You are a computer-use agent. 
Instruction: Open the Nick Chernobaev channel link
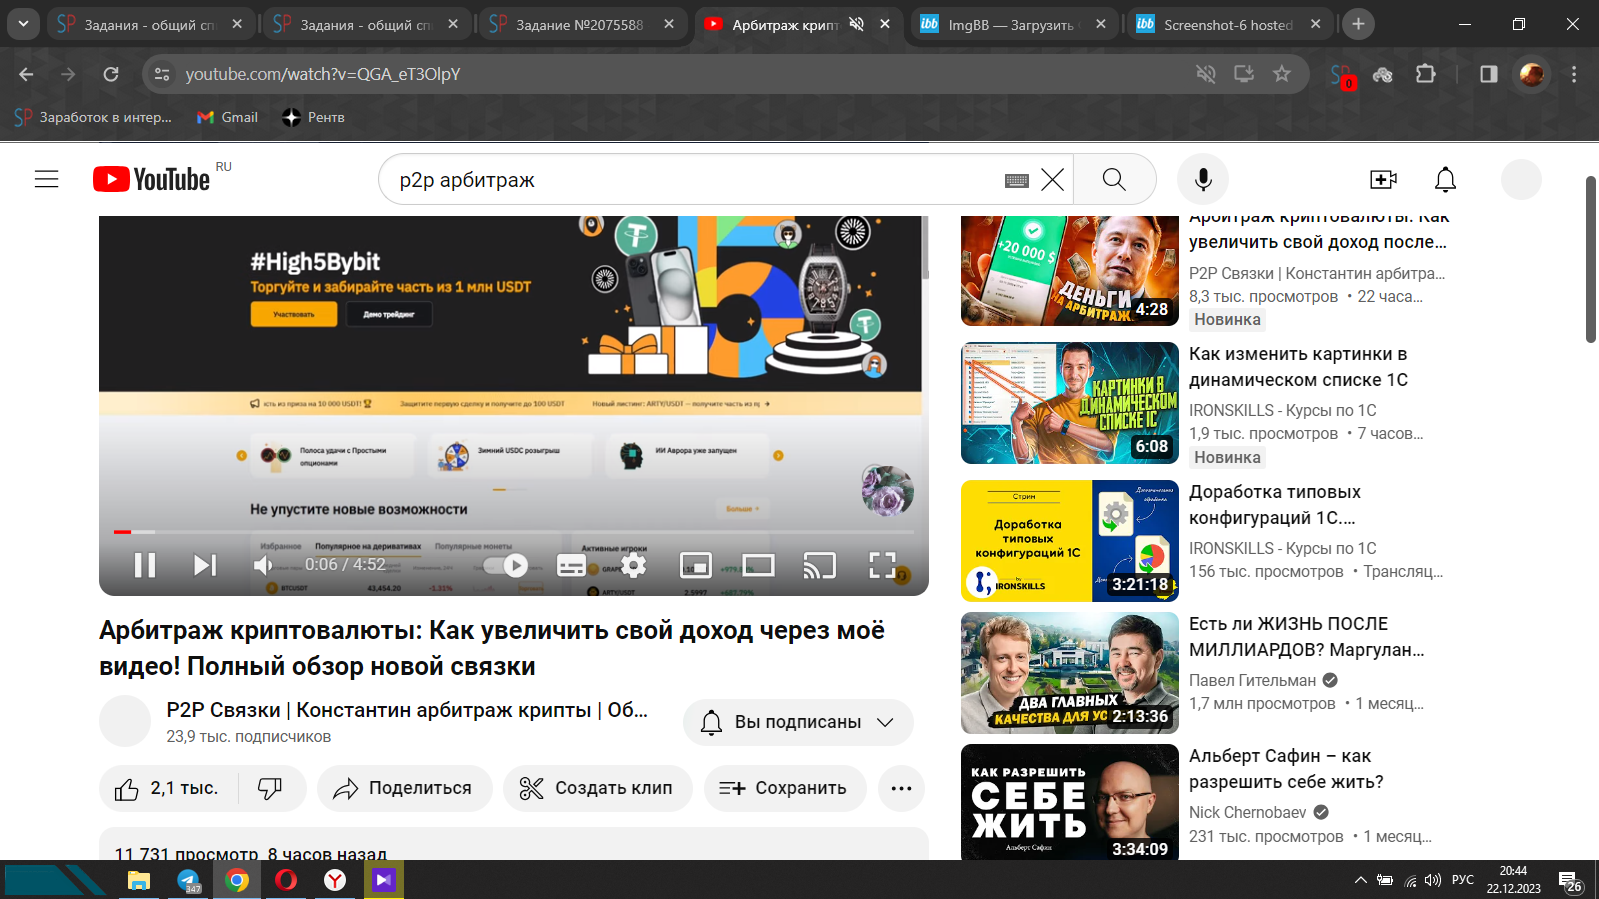1247,812
